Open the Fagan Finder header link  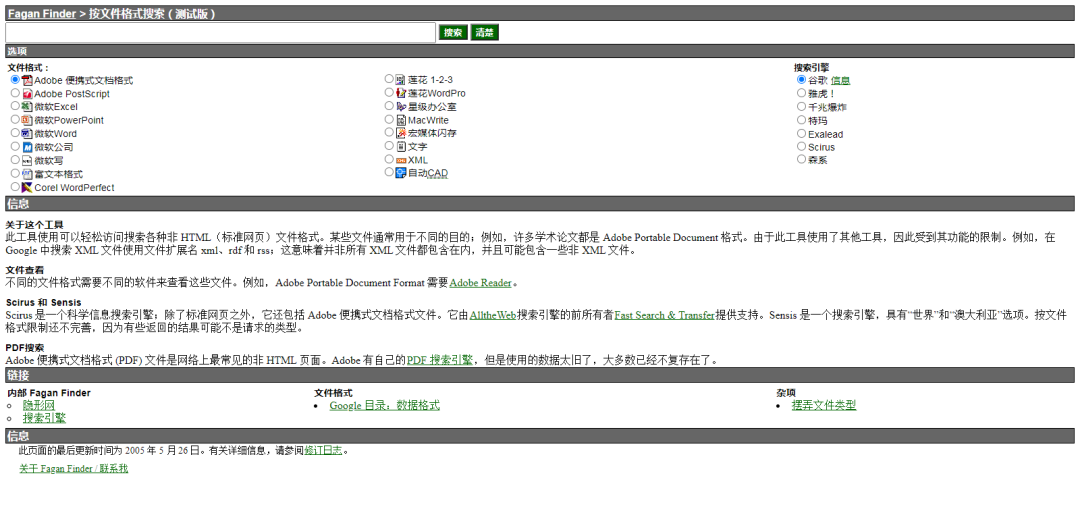[42, 14]
